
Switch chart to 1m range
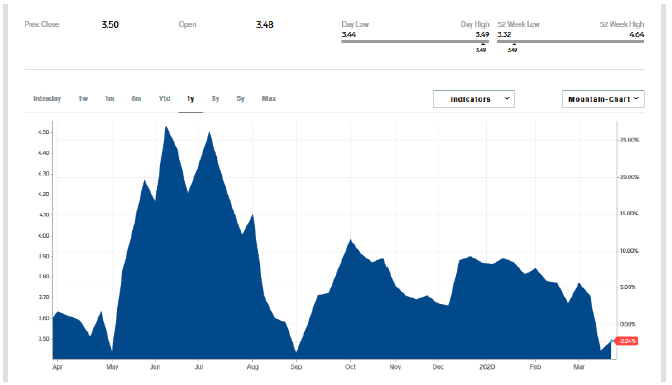point(110,99)
